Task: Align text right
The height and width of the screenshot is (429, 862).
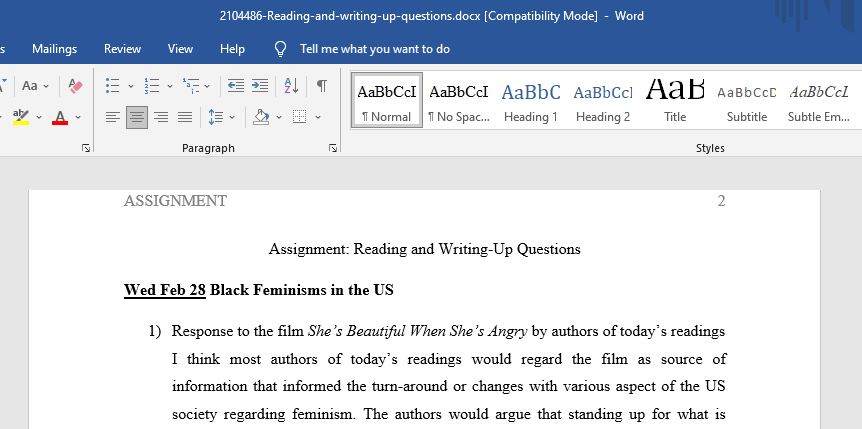Action: (161, 117)
